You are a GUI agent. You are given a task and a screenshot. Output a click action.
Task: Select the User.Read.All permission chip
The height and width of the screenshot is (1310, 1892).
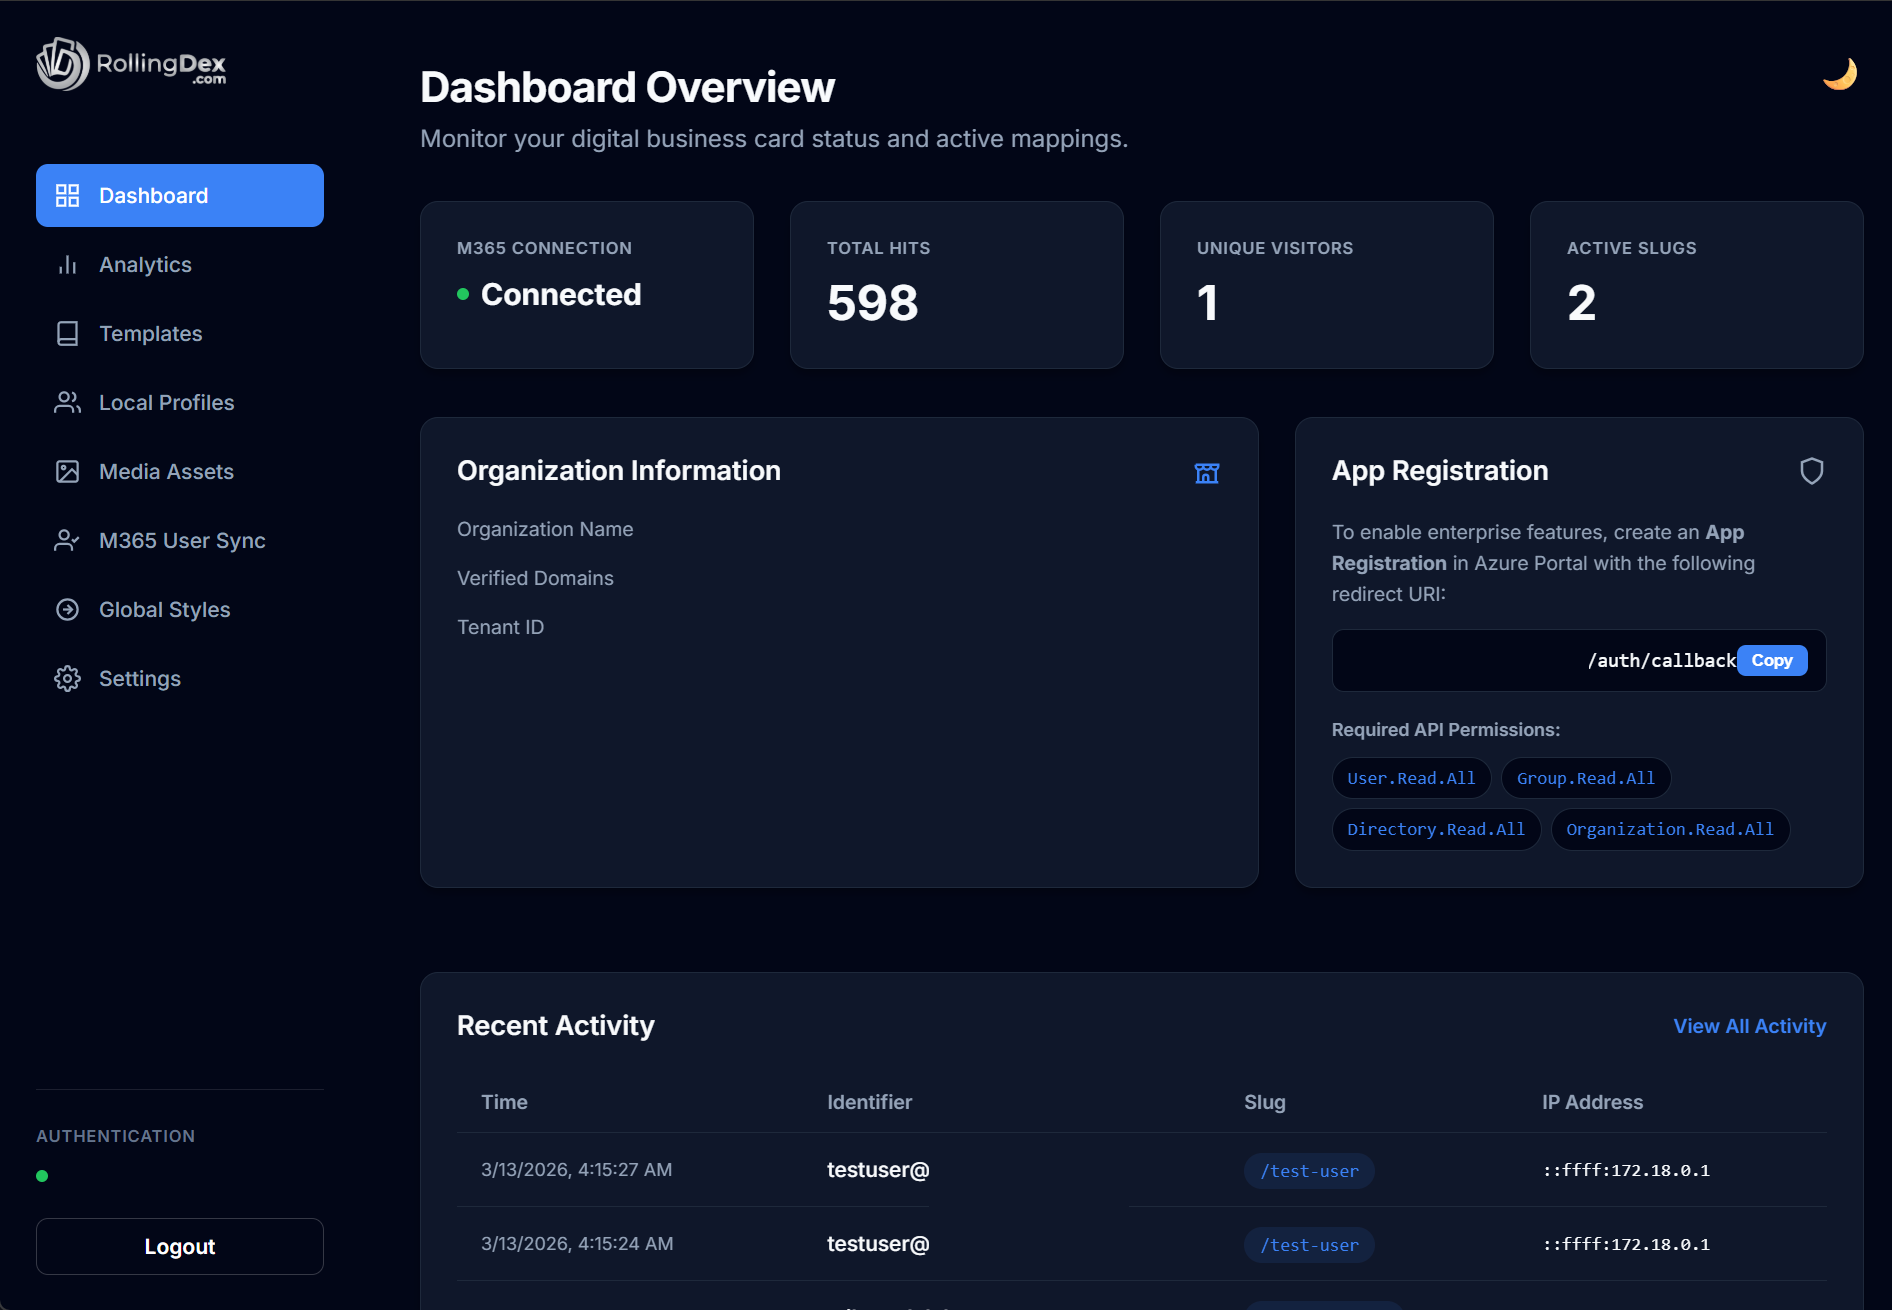click(1411, 777)
